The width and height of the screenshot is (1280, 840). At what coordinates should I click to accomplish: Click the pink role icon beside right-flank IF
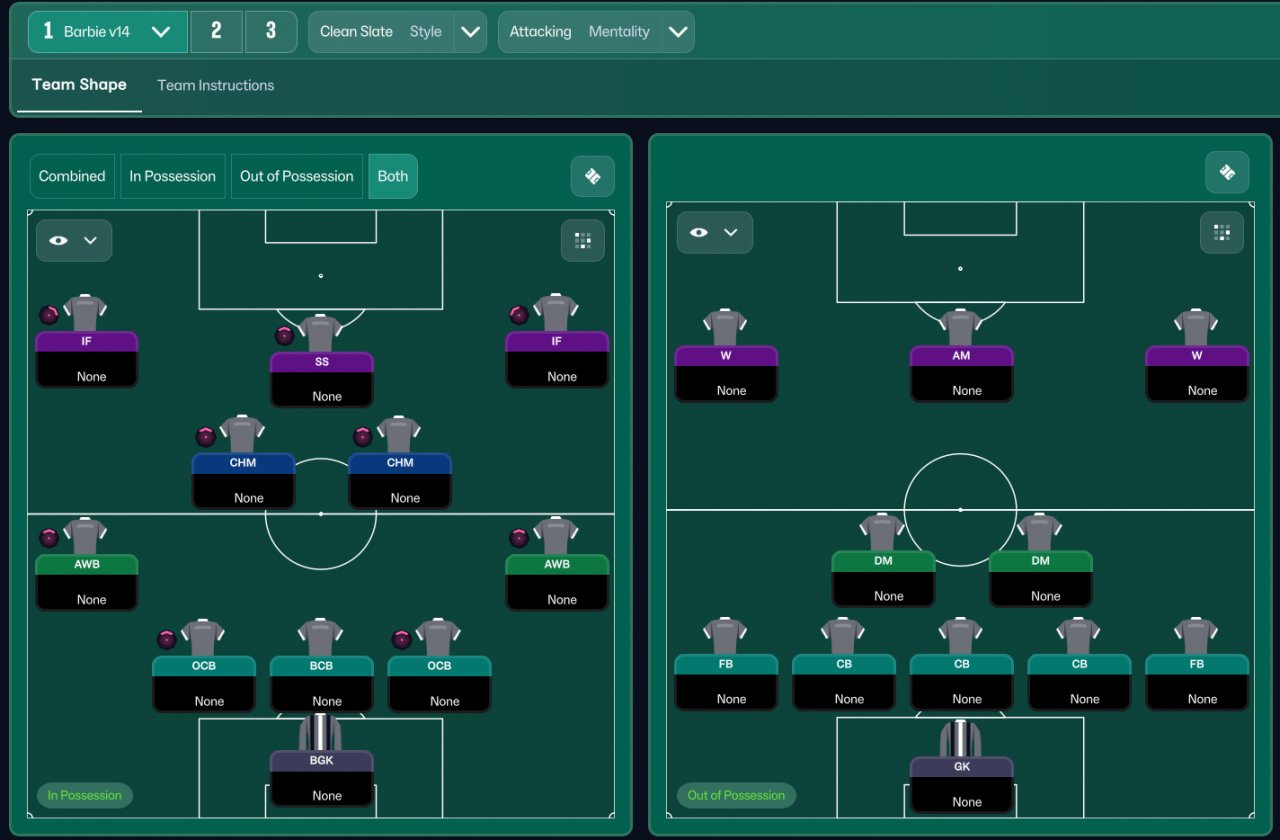(519, 315)
